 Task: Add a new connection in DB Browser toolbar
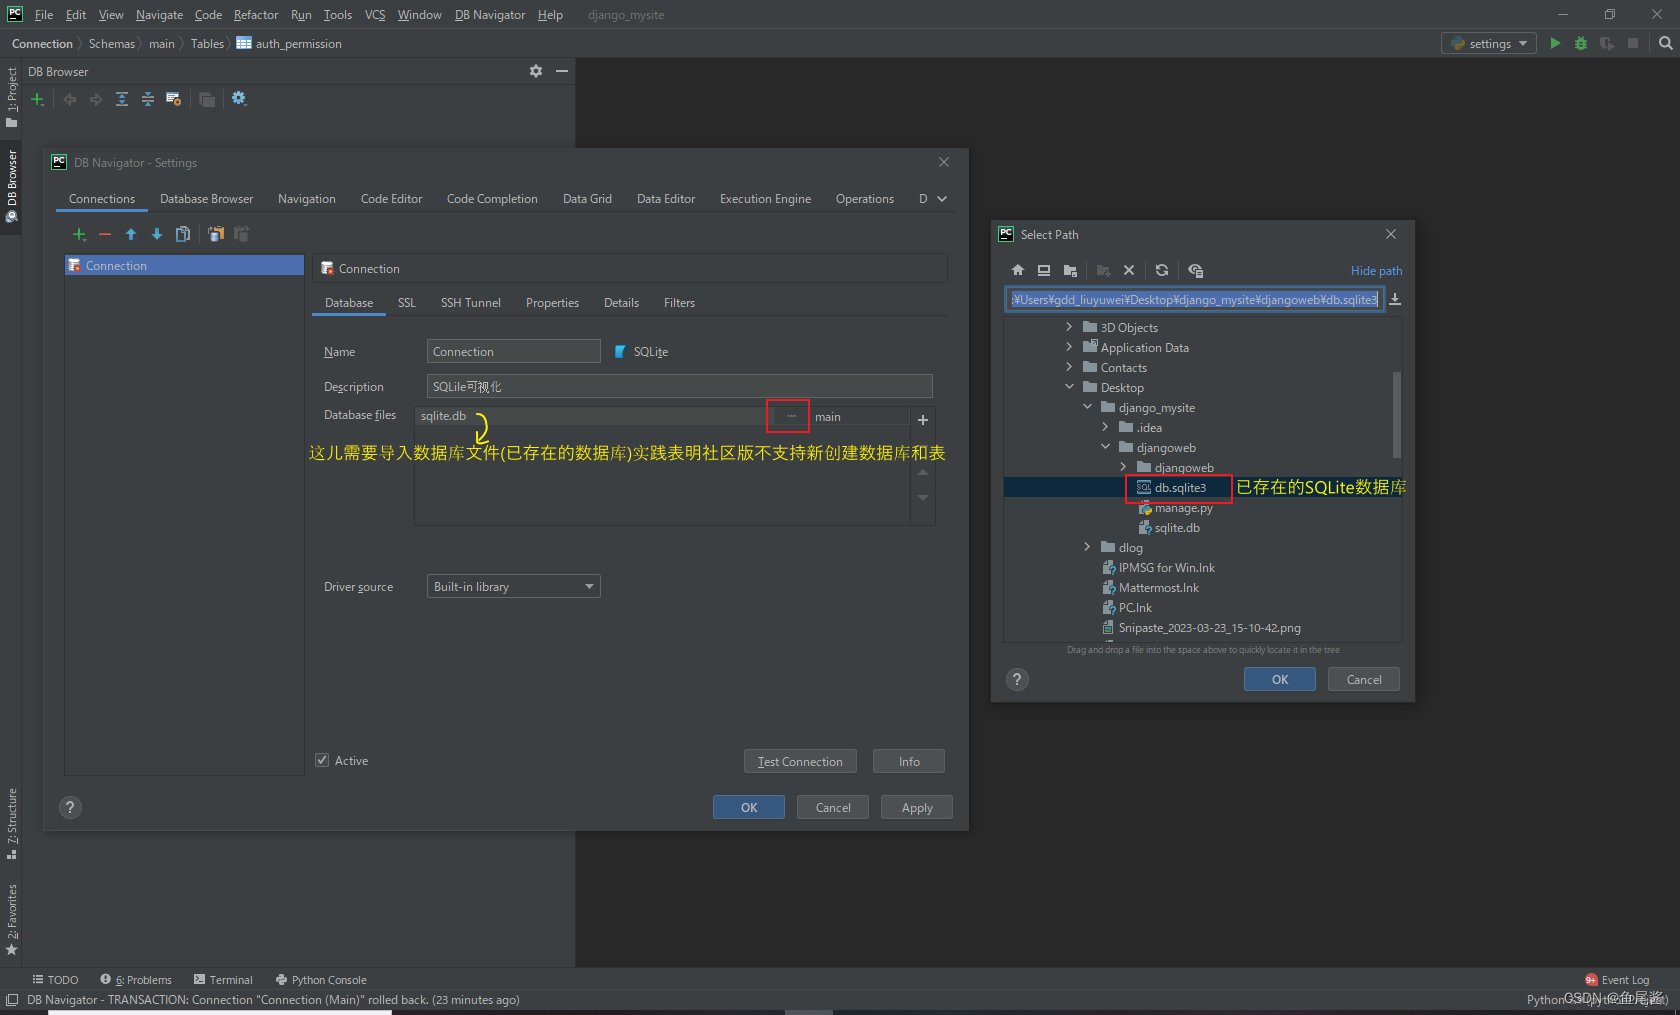click(x=38, y=99)
